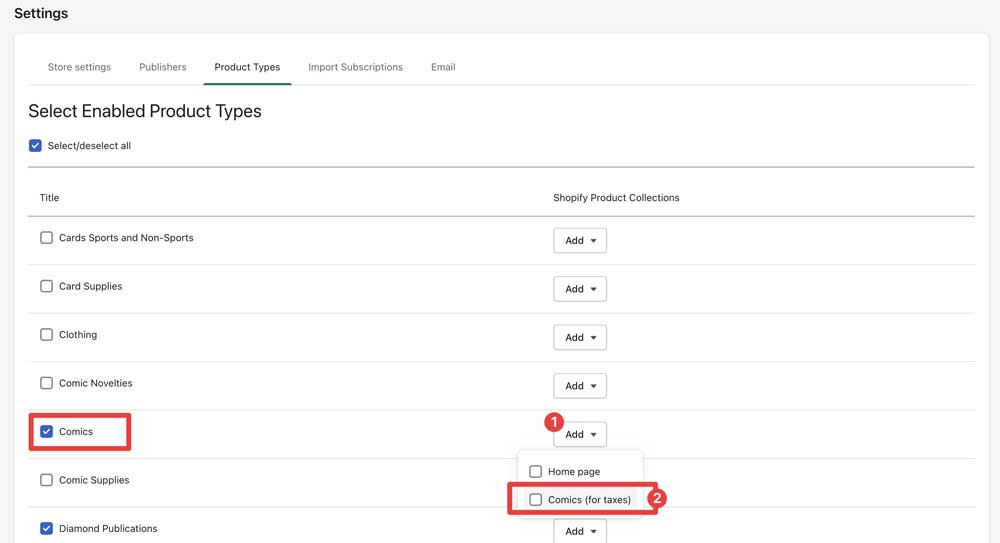The height and width of the screenshot is (543, 1000).
Task: Check Home page collection option
Action: 536,472
